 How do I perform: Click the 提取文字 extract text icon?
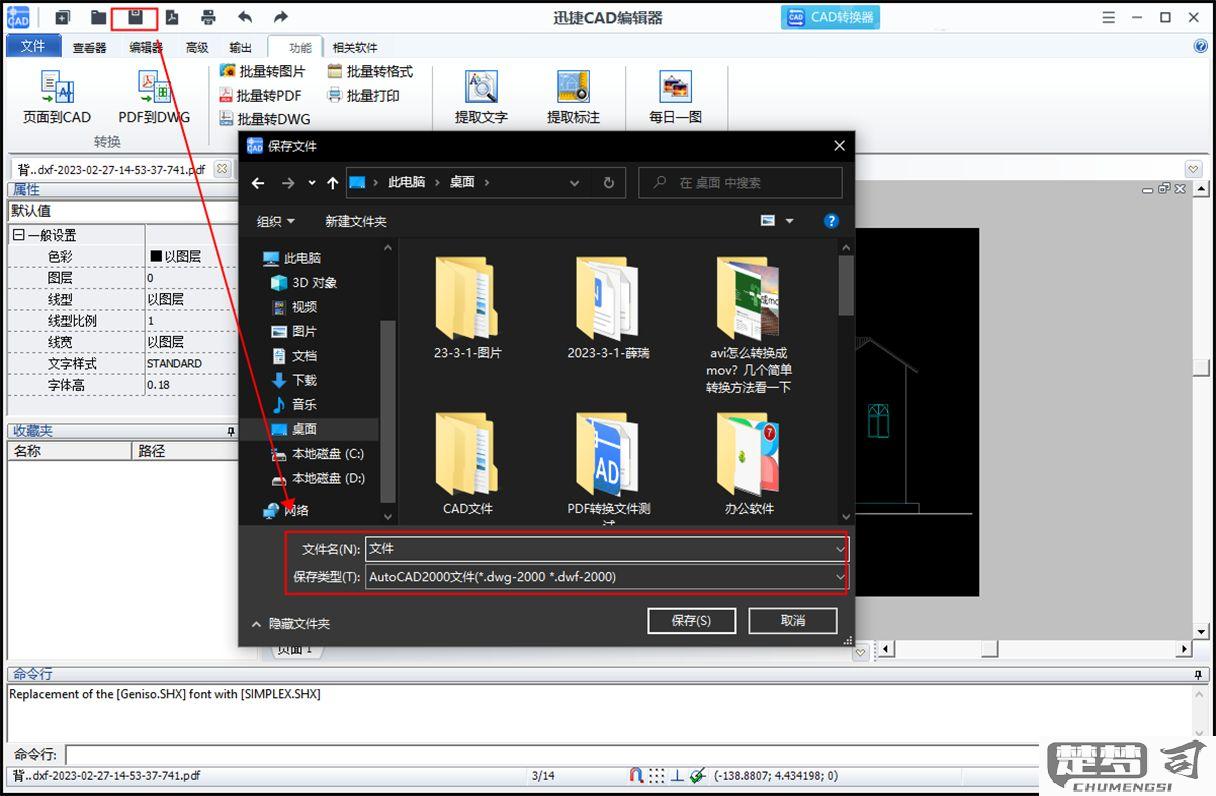point(481,87)
